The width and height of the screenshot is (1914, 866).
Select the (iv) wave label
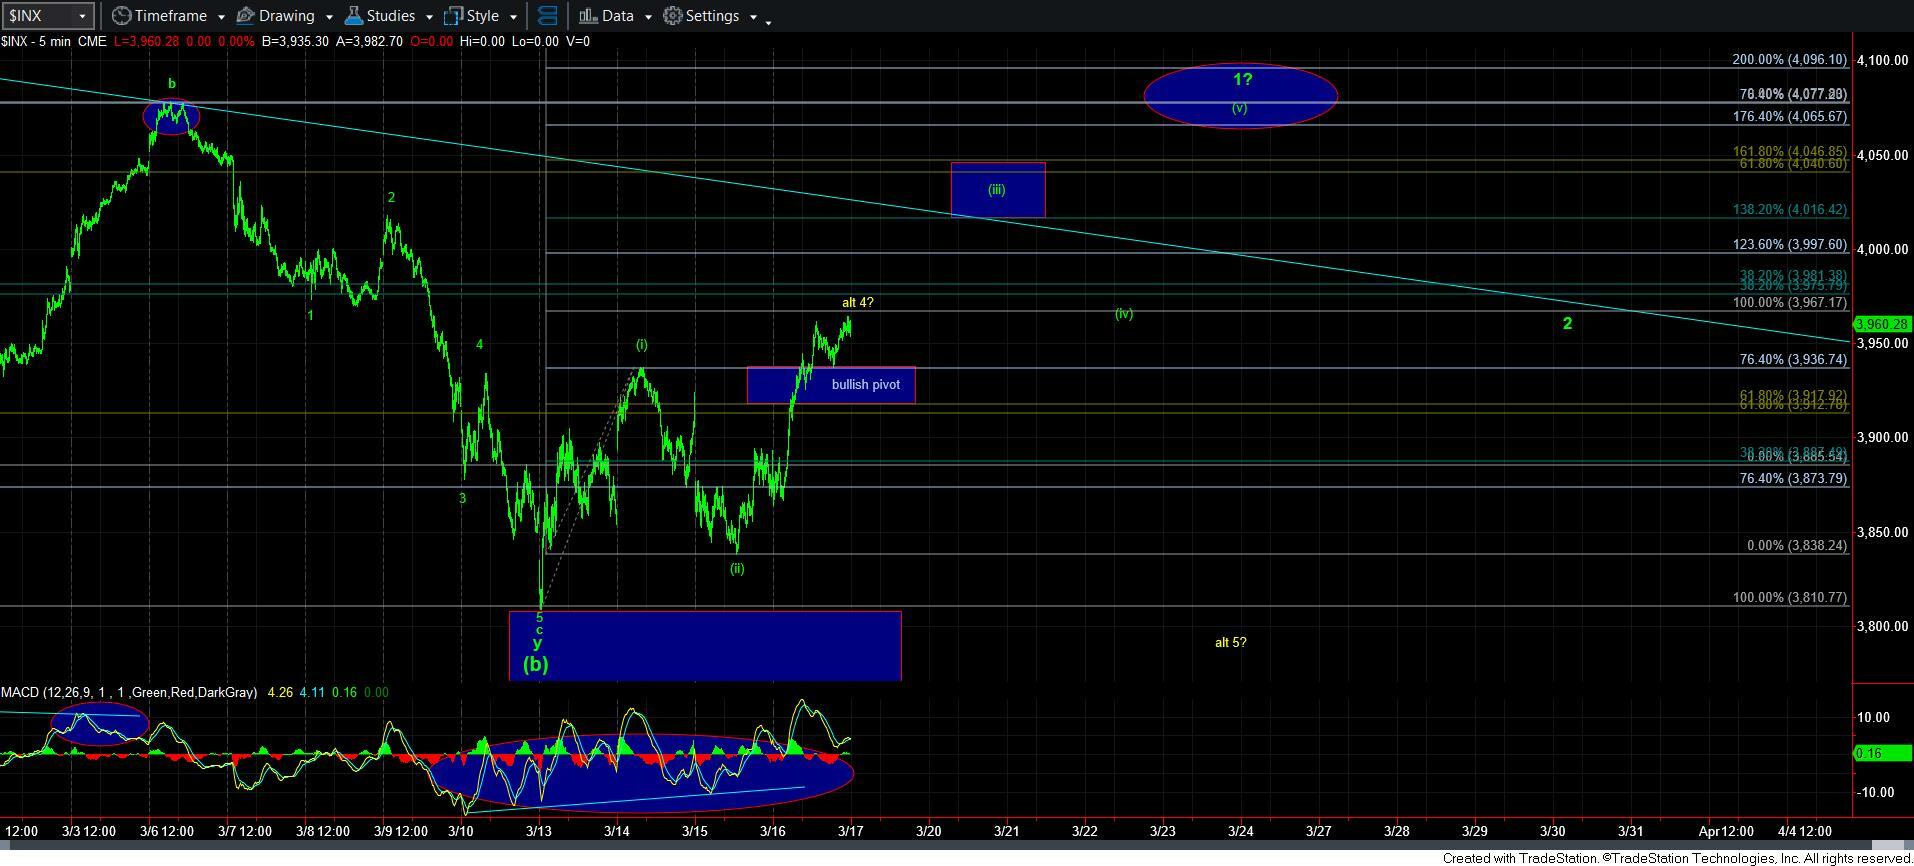[x=1124, y=313]
